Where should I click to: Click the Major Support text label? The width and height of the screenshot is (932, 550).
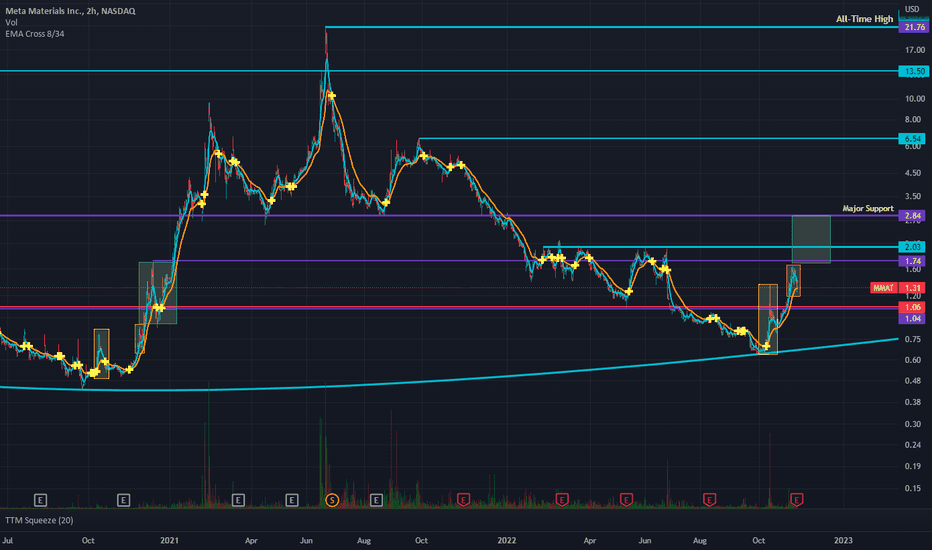(x=868, y=208)
